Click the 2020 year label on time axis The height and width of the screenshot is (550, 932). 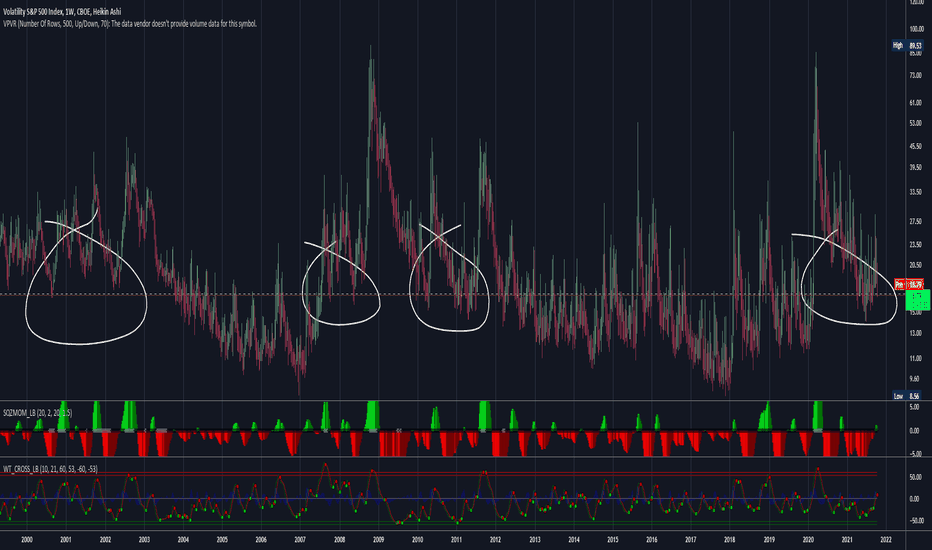click(x=808, y=540)
